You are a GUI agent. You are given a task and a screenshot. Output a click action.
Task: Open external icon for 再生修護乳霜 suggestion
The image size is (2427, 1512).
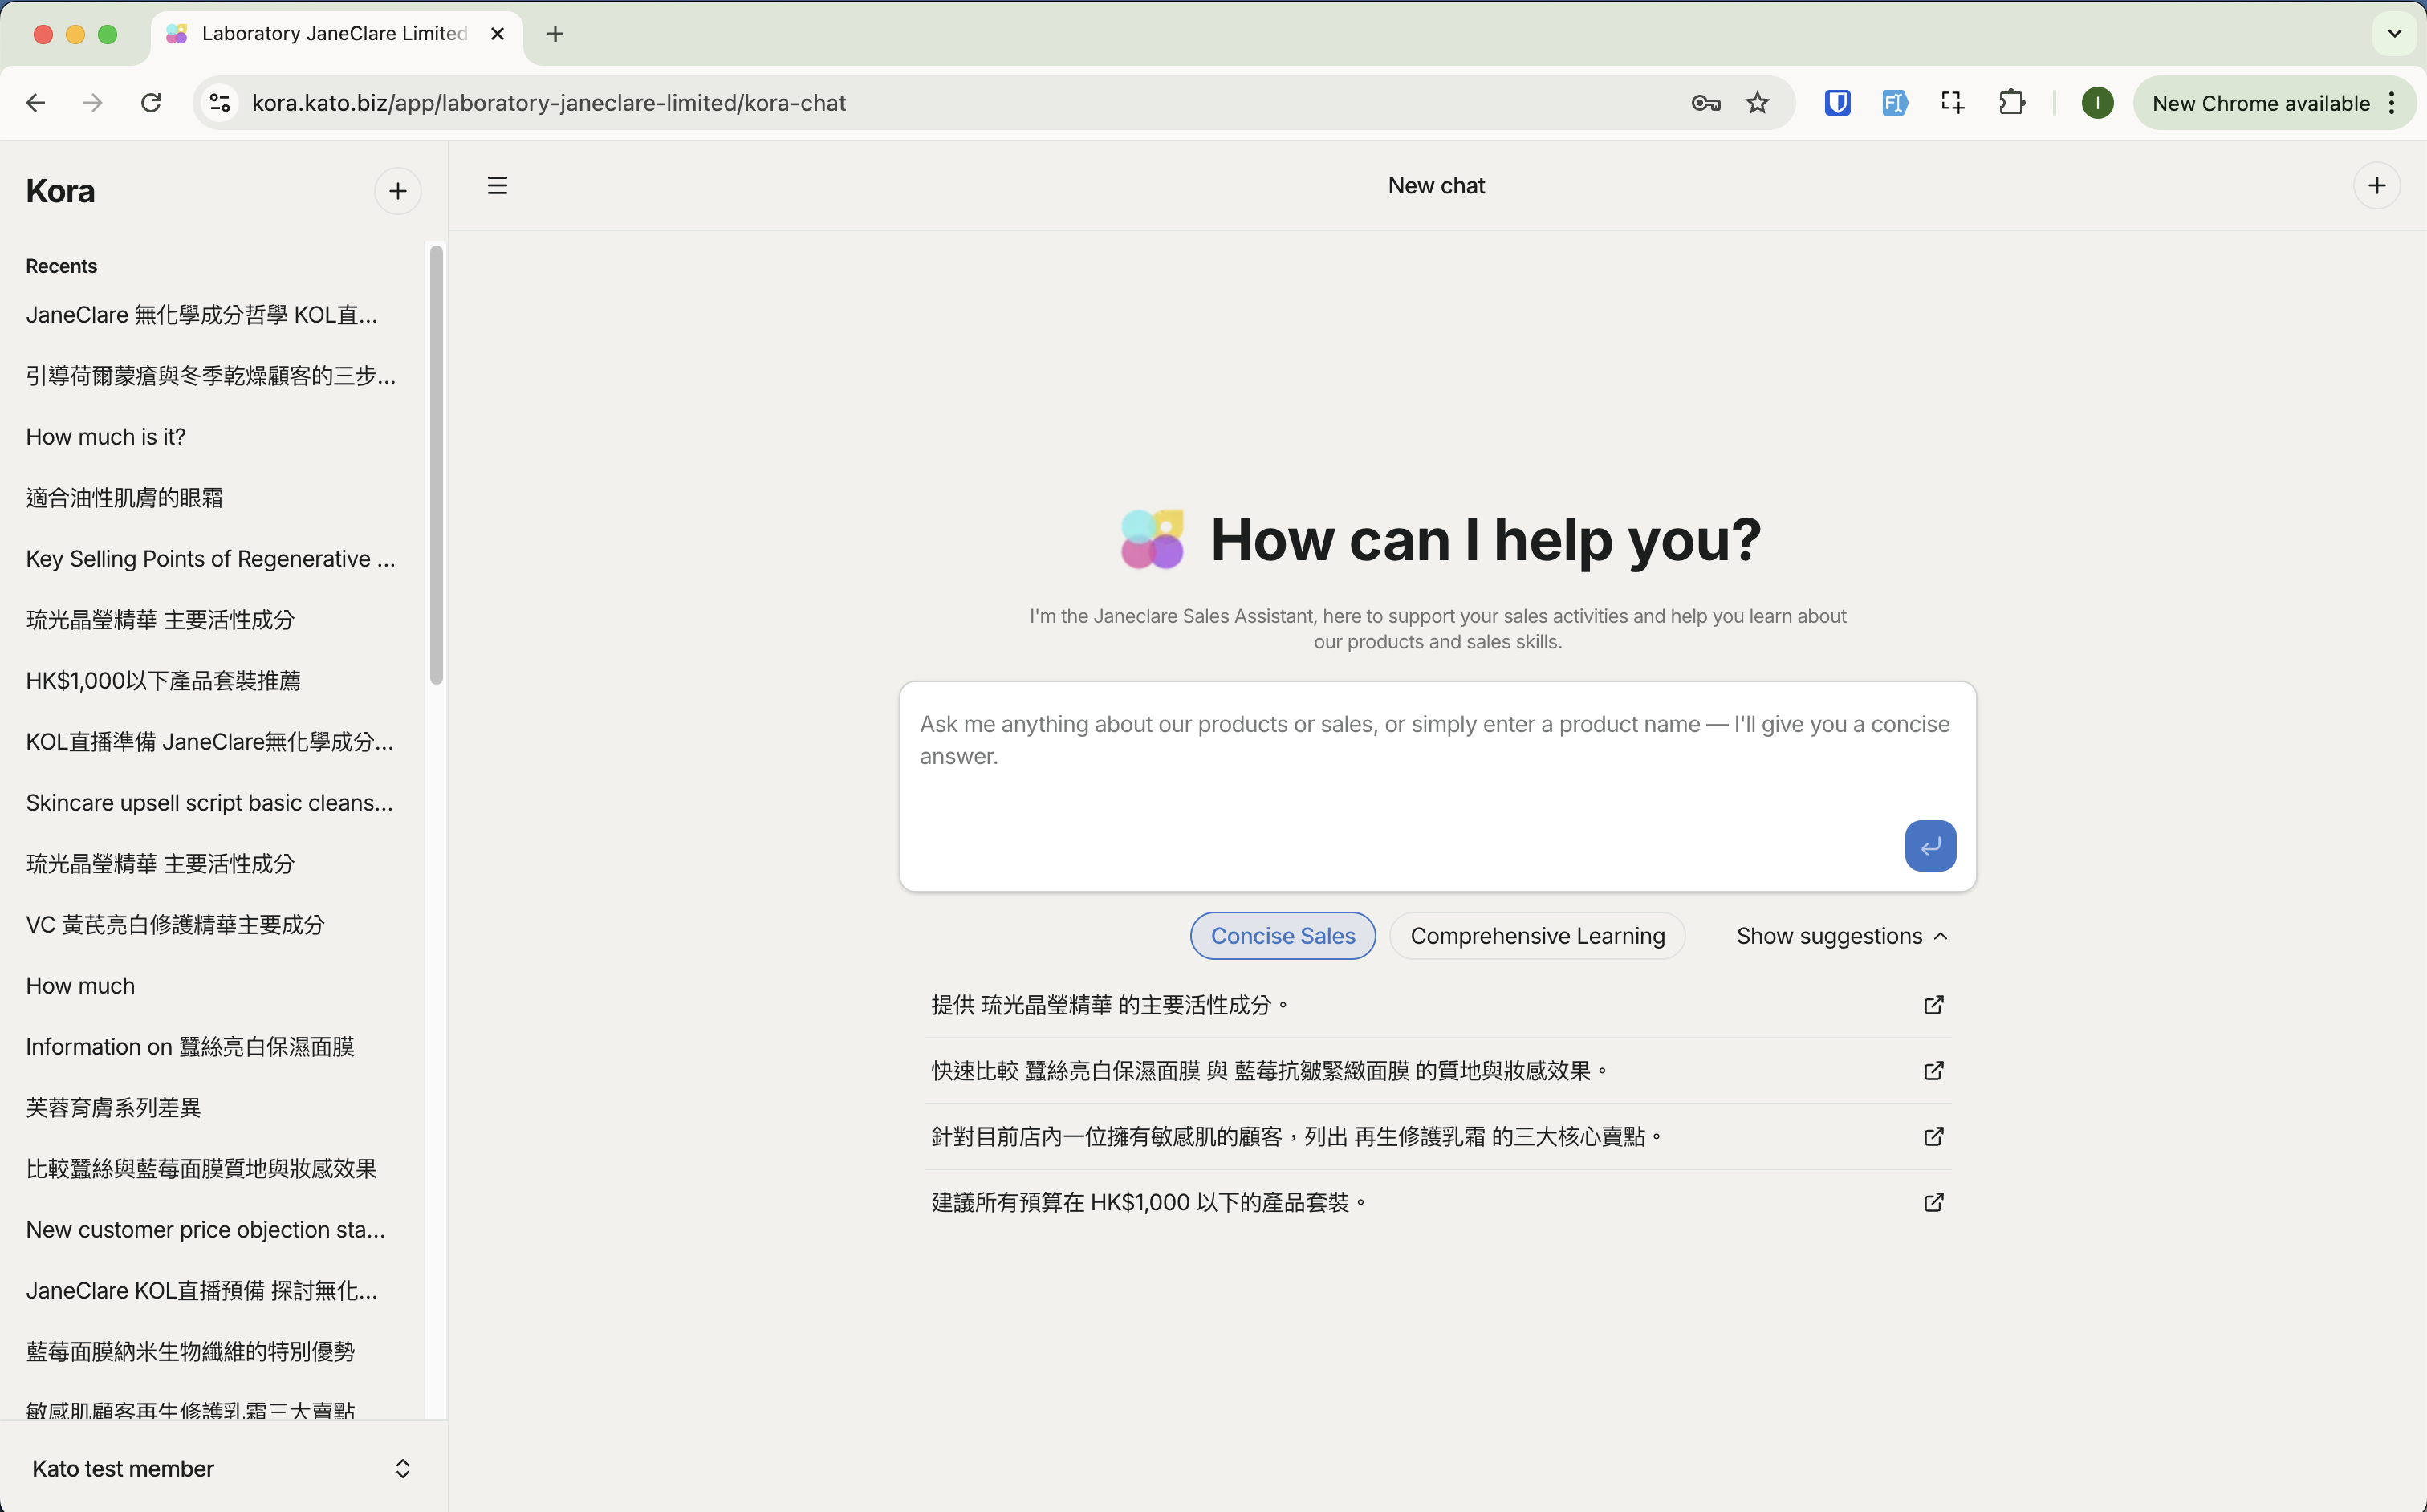(1933, 1137)
